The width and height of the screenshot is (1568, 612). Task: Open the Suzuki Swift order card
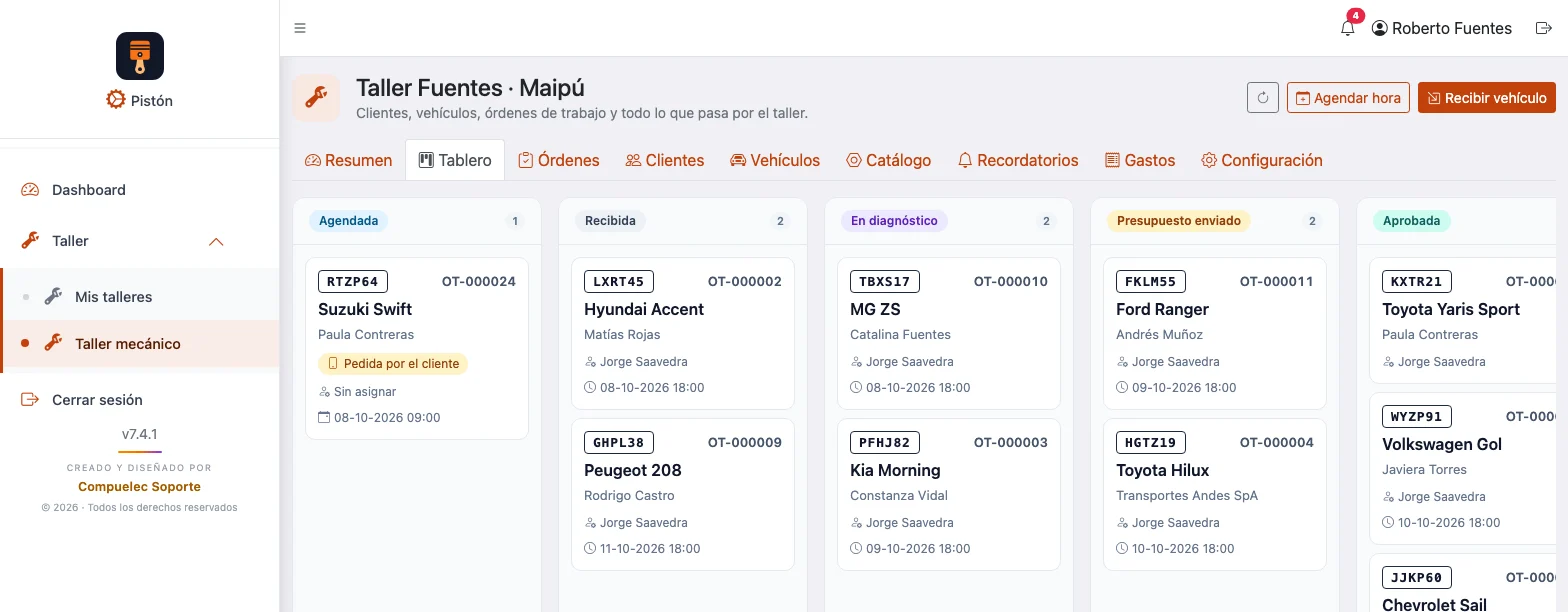click(417, 349)
